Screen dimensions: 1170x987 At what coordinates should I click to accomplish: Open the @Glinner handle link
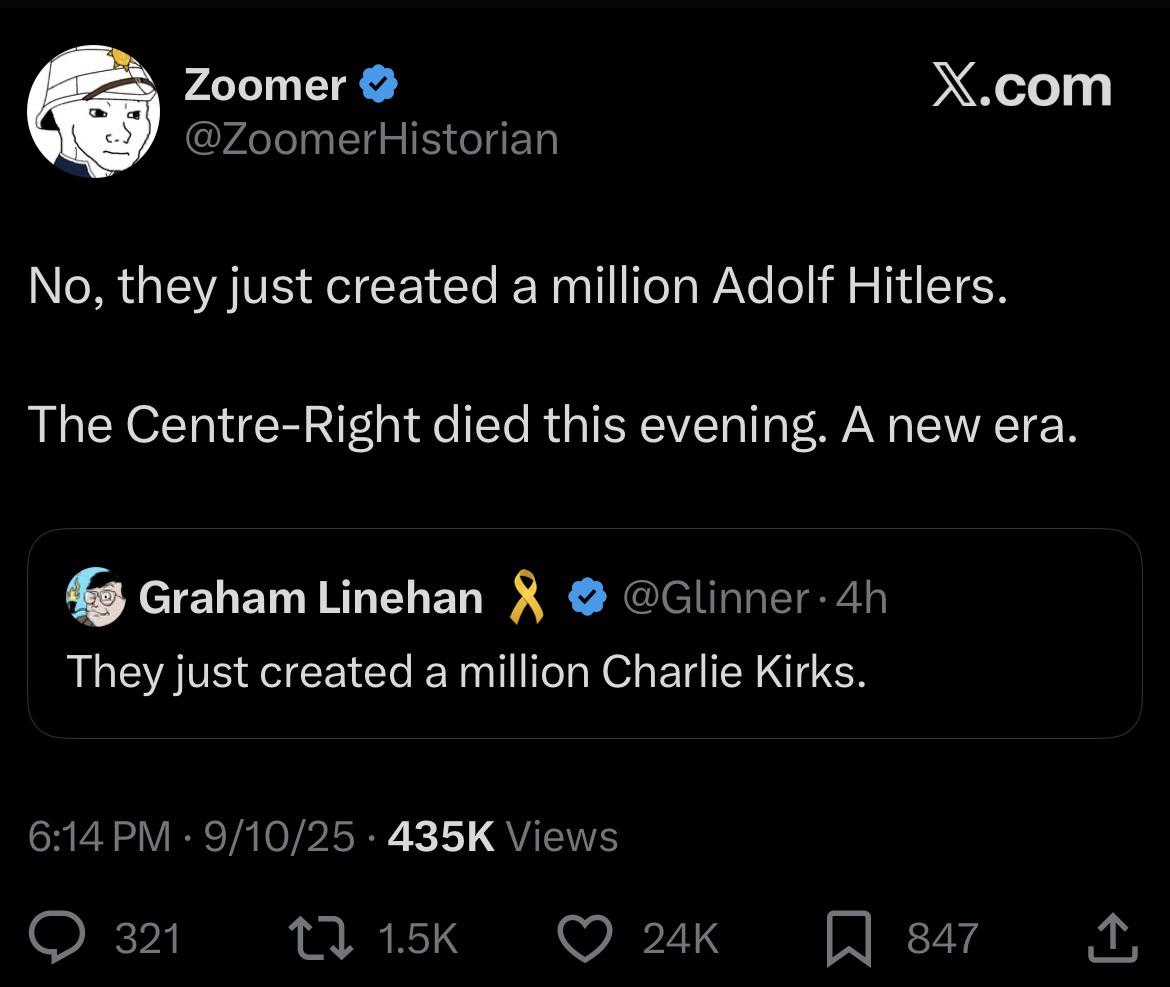[715, 598]
